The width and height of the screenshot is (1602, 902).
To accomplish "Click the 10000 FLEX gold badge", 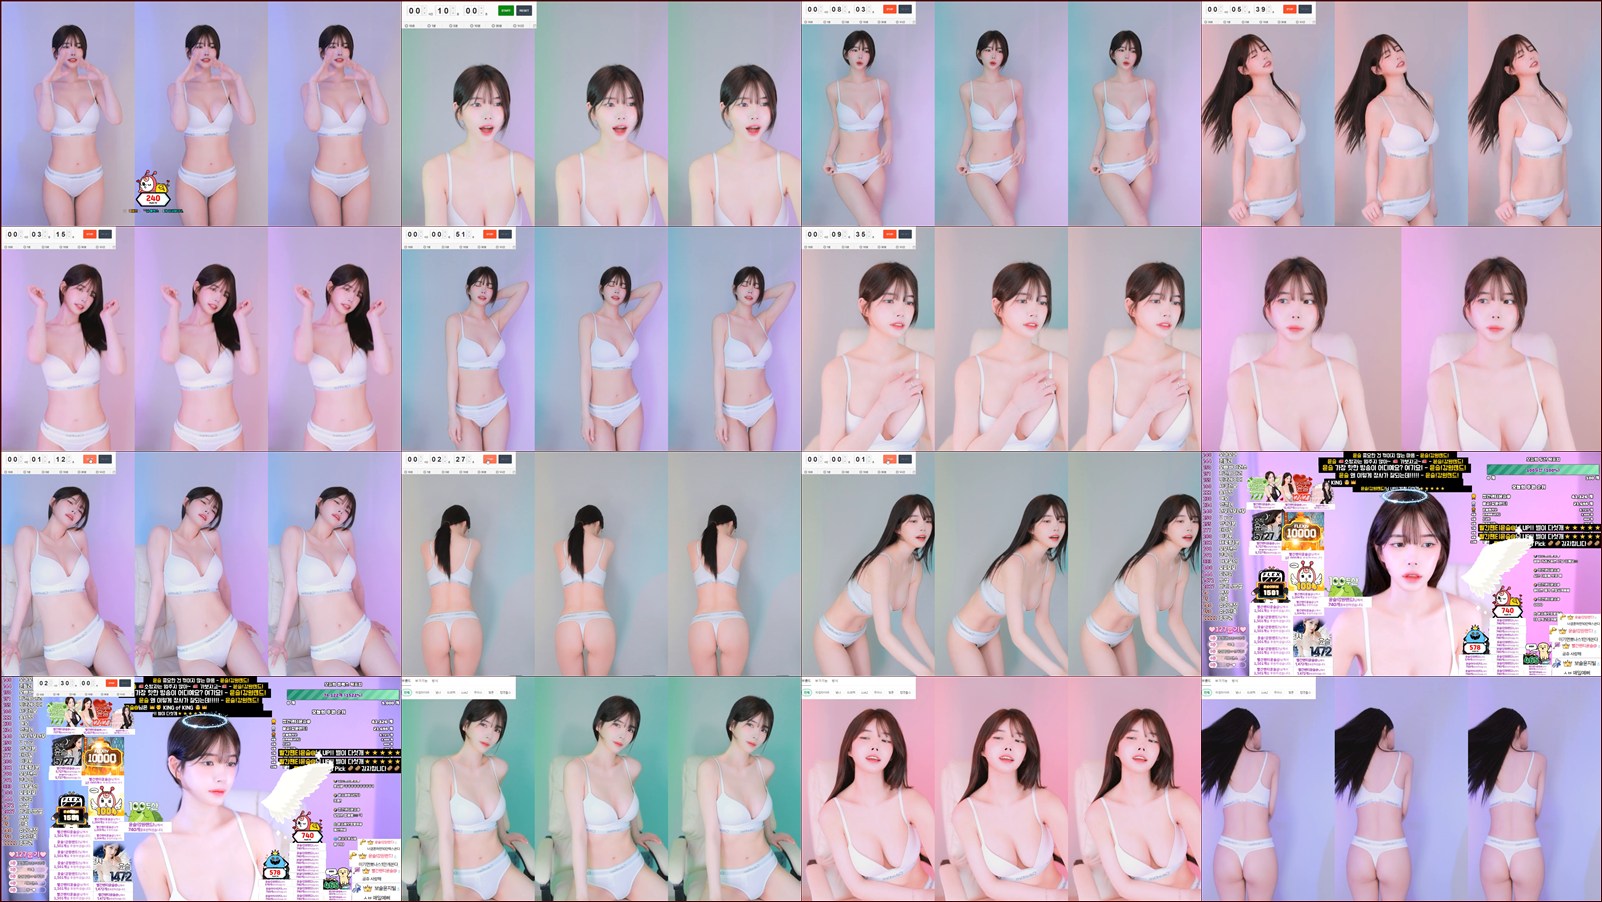I will coord(1301,531).
